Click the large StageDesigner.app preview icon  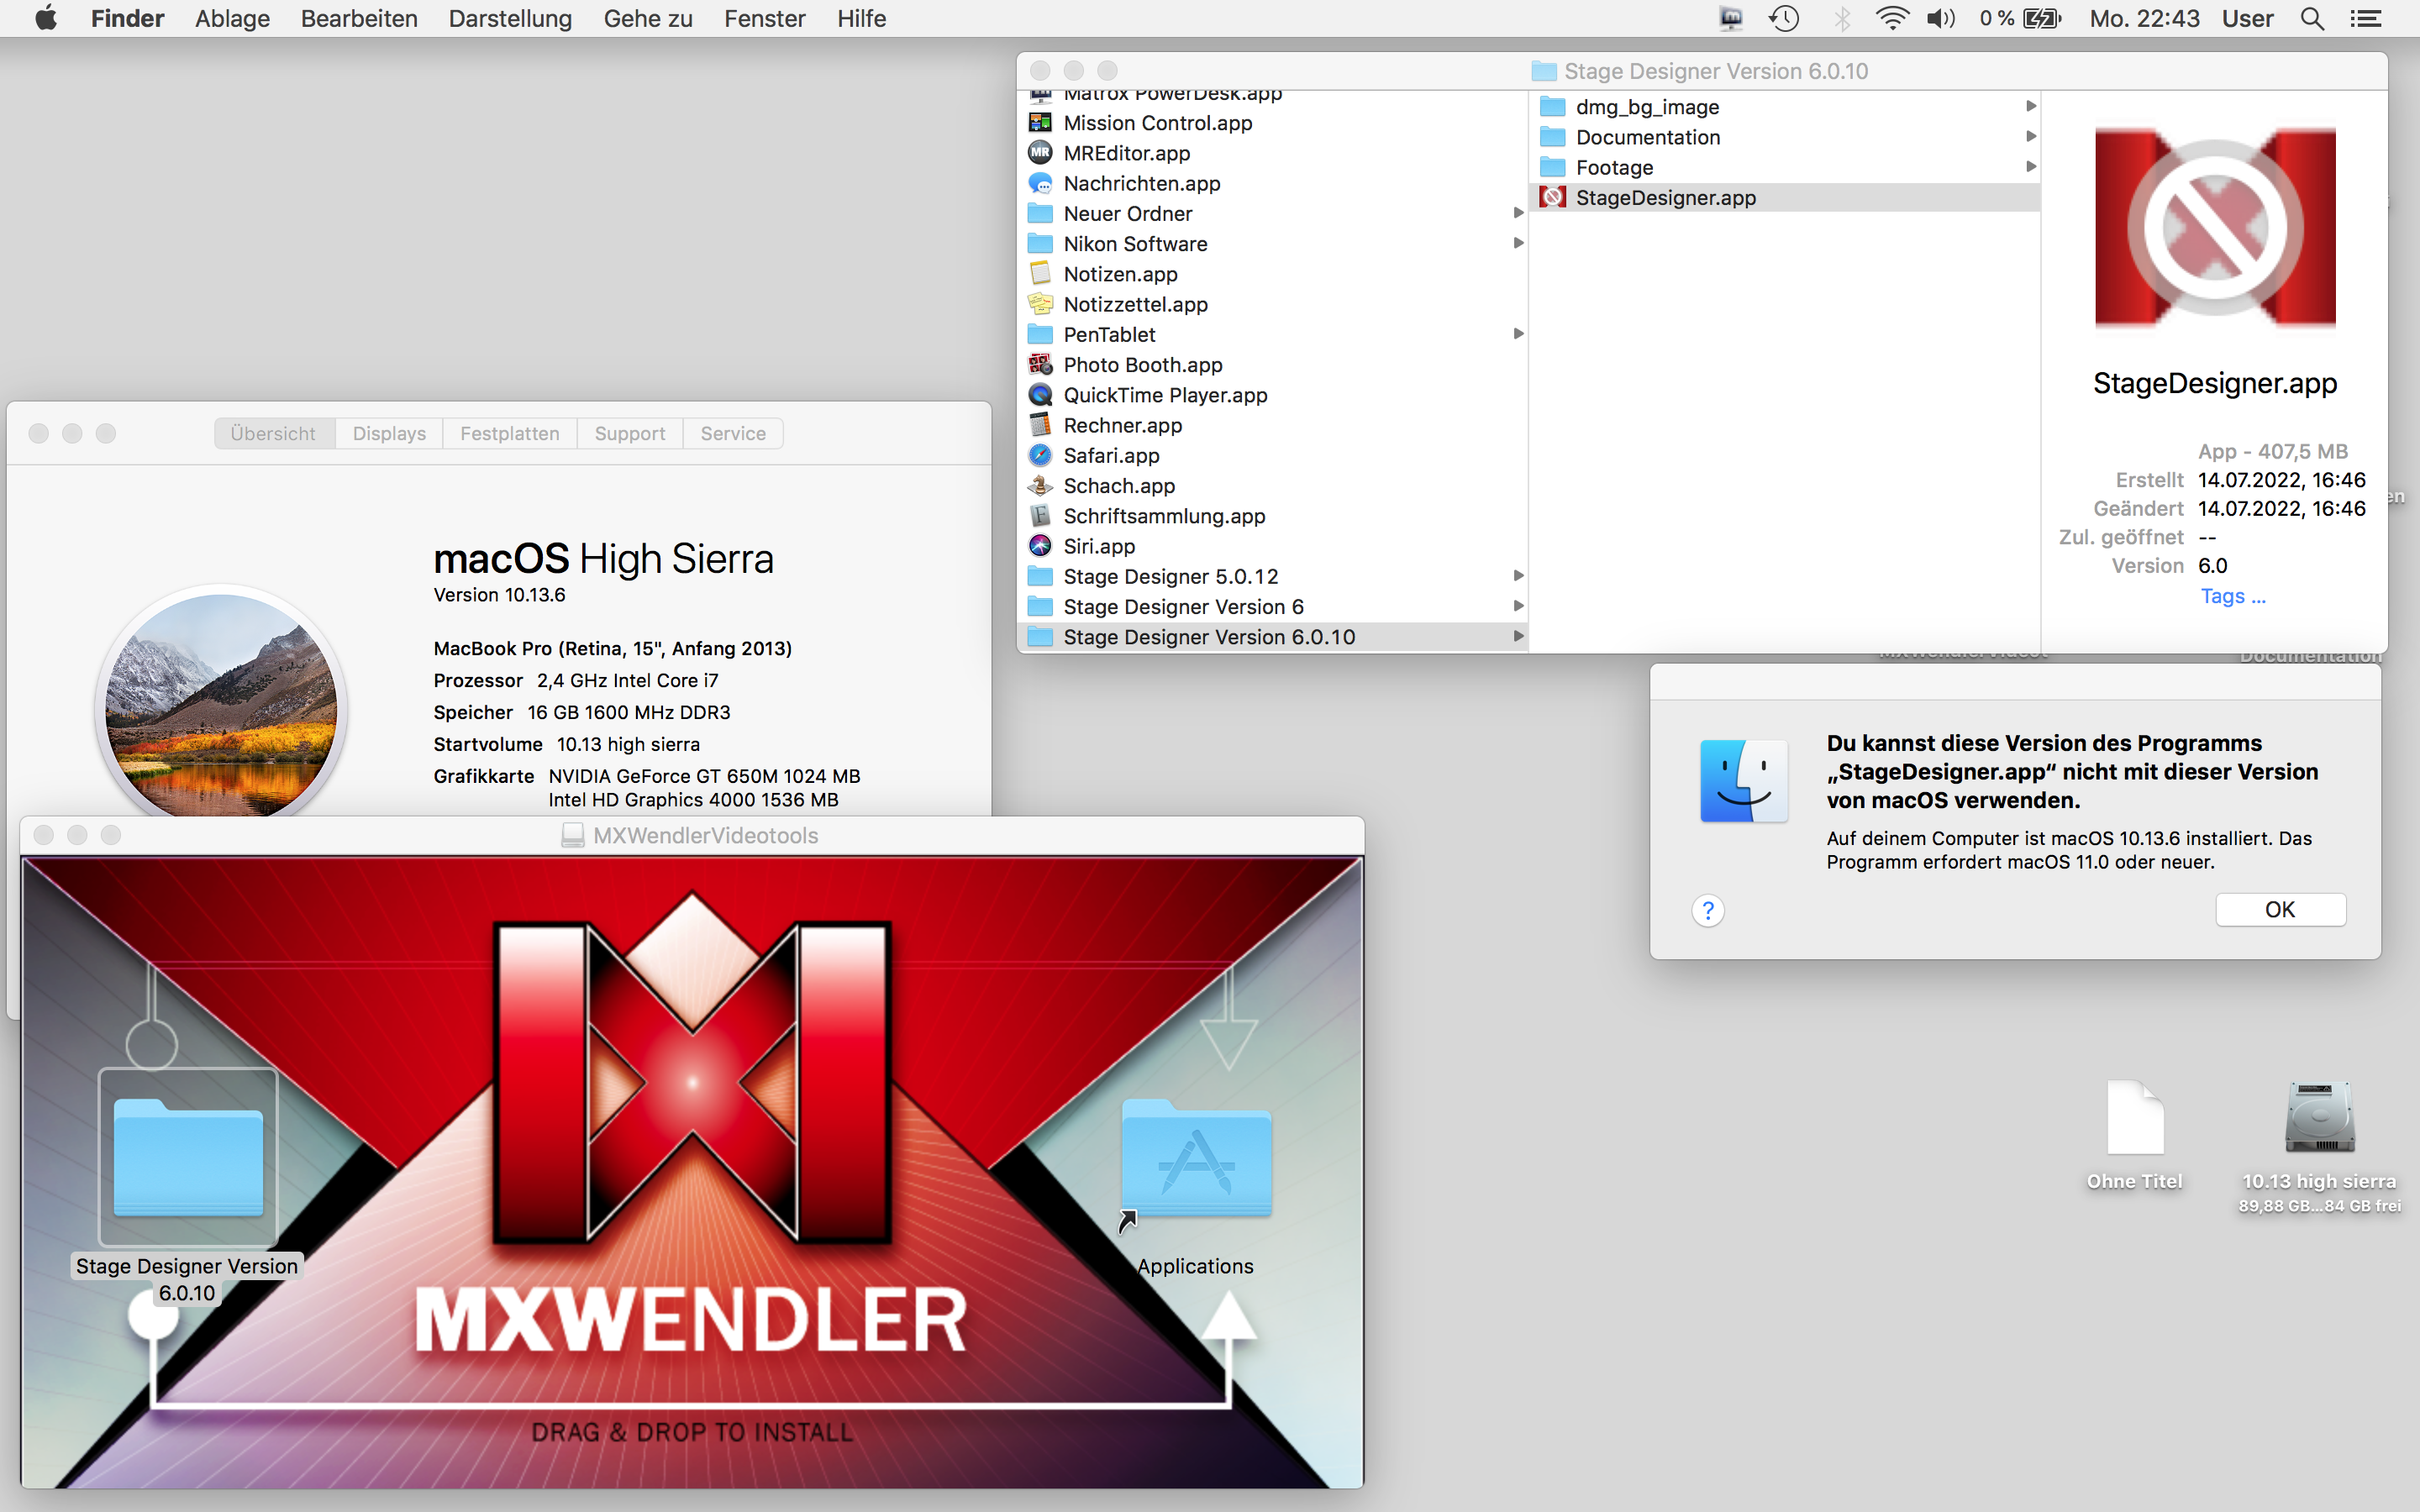coord(2215,228)
